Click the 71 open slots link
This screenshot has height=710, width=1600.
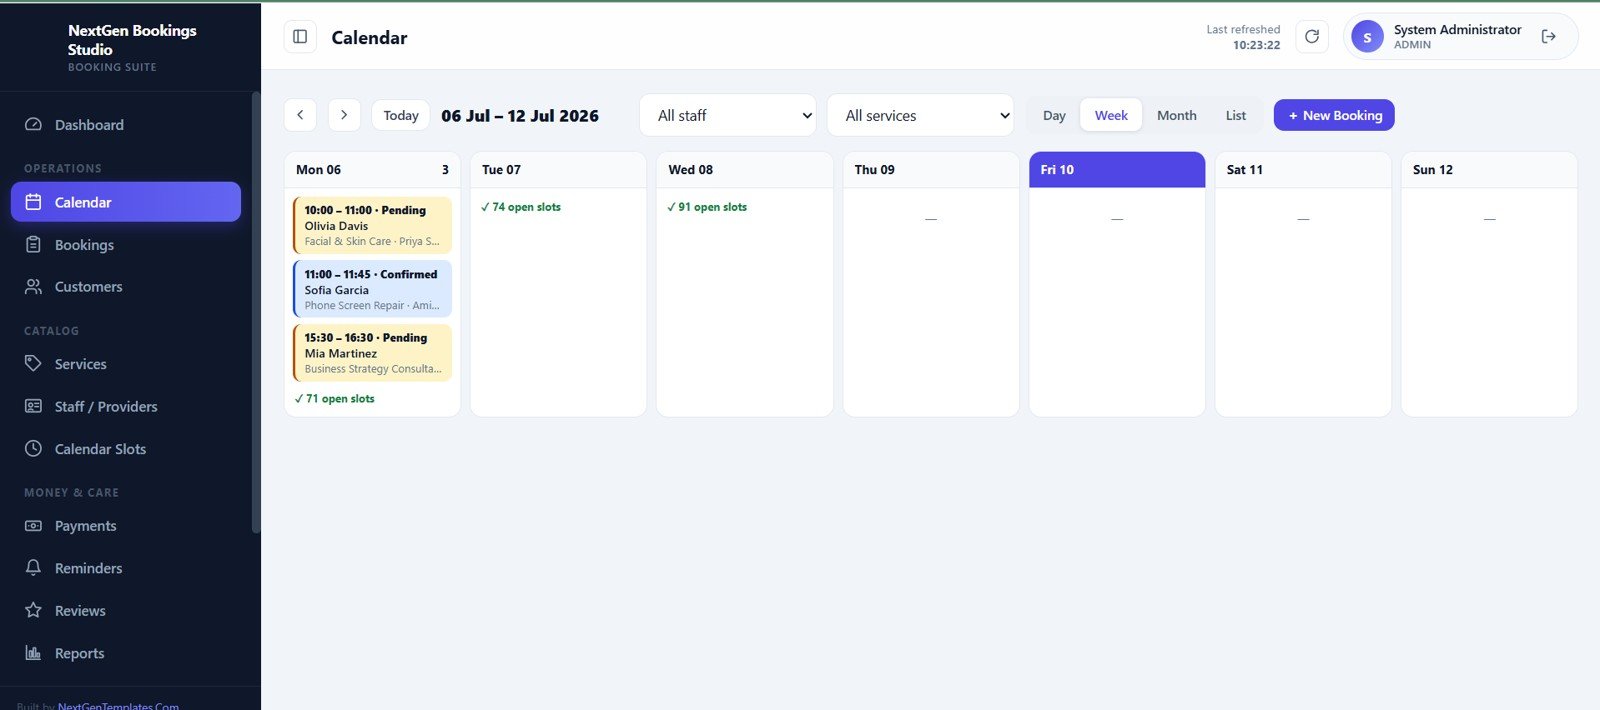tap(335, 399)
